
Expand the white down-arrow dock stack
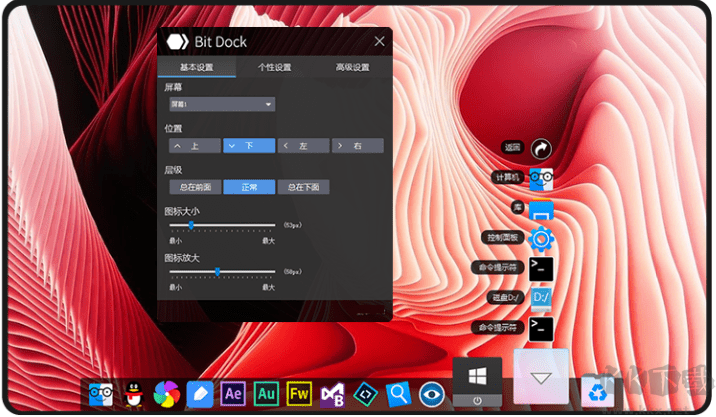click(541, 378)
